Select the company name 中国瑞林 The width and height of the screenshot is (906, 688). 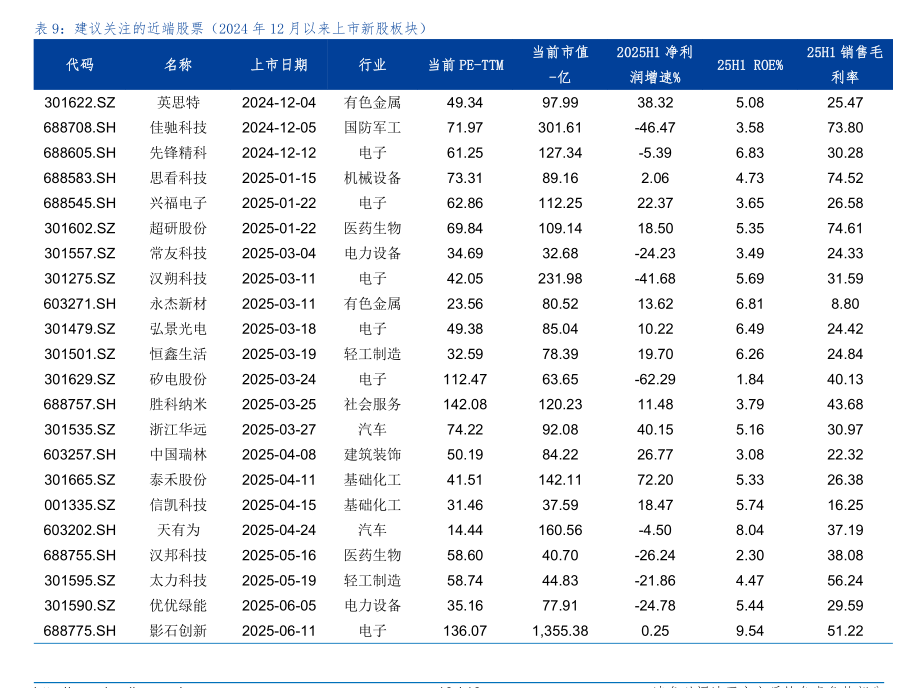178,454
